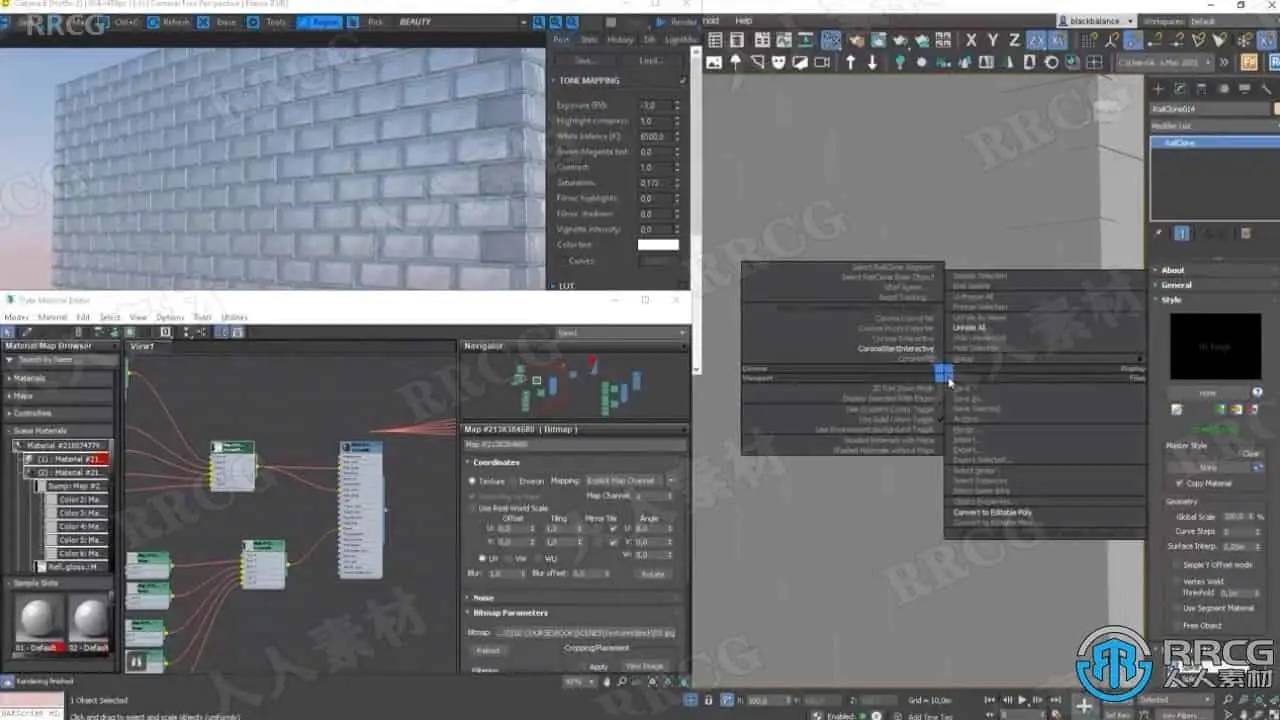1280x720 pixels.
Task: Select RailClone in the modifier stack
Action: click(x=1214, y=143)
